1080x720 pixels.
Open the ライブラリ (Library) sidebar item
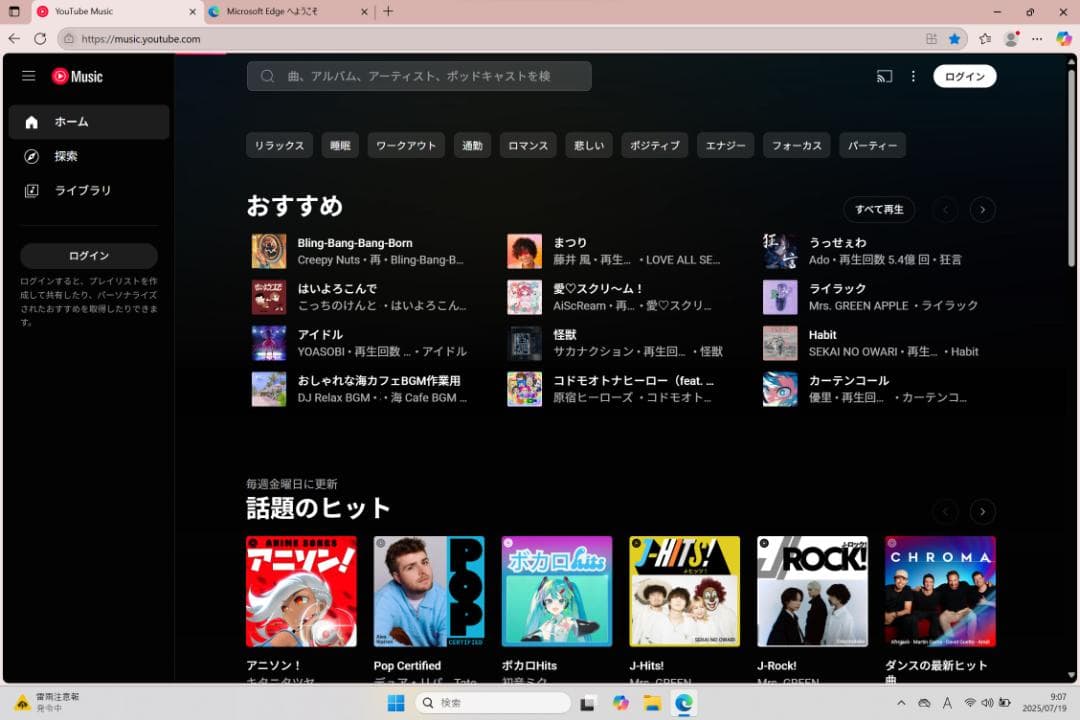[82, 190]
